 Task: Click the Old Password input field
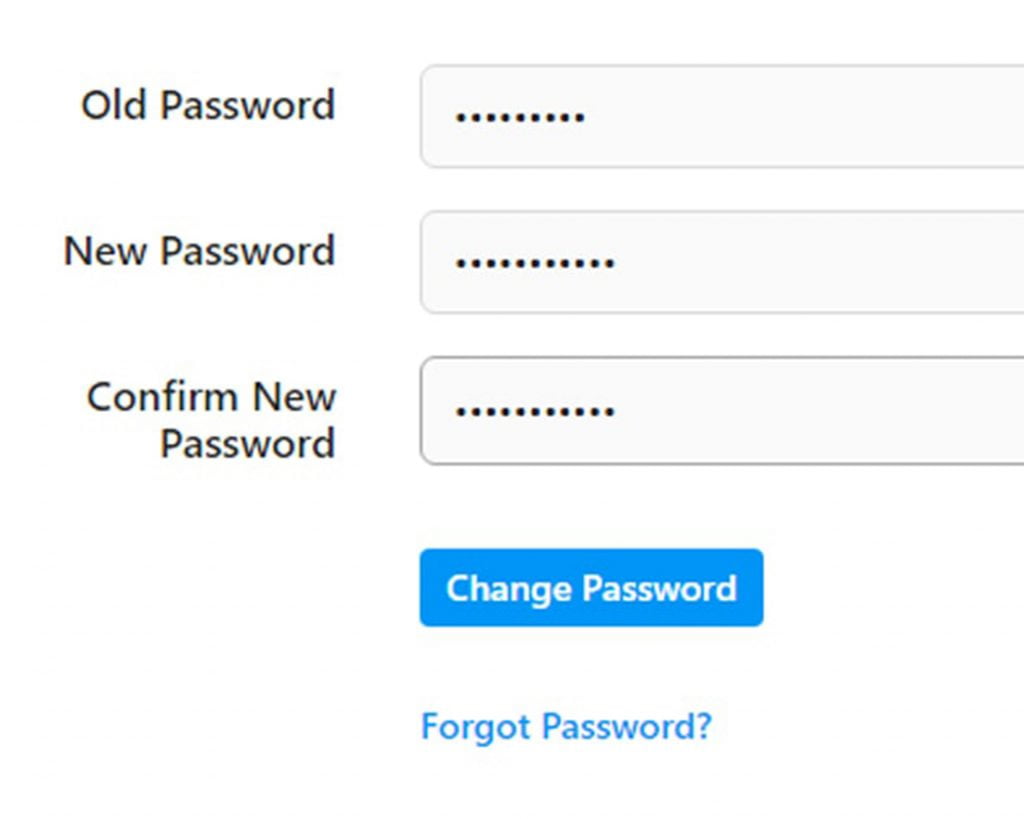(722, 116)
